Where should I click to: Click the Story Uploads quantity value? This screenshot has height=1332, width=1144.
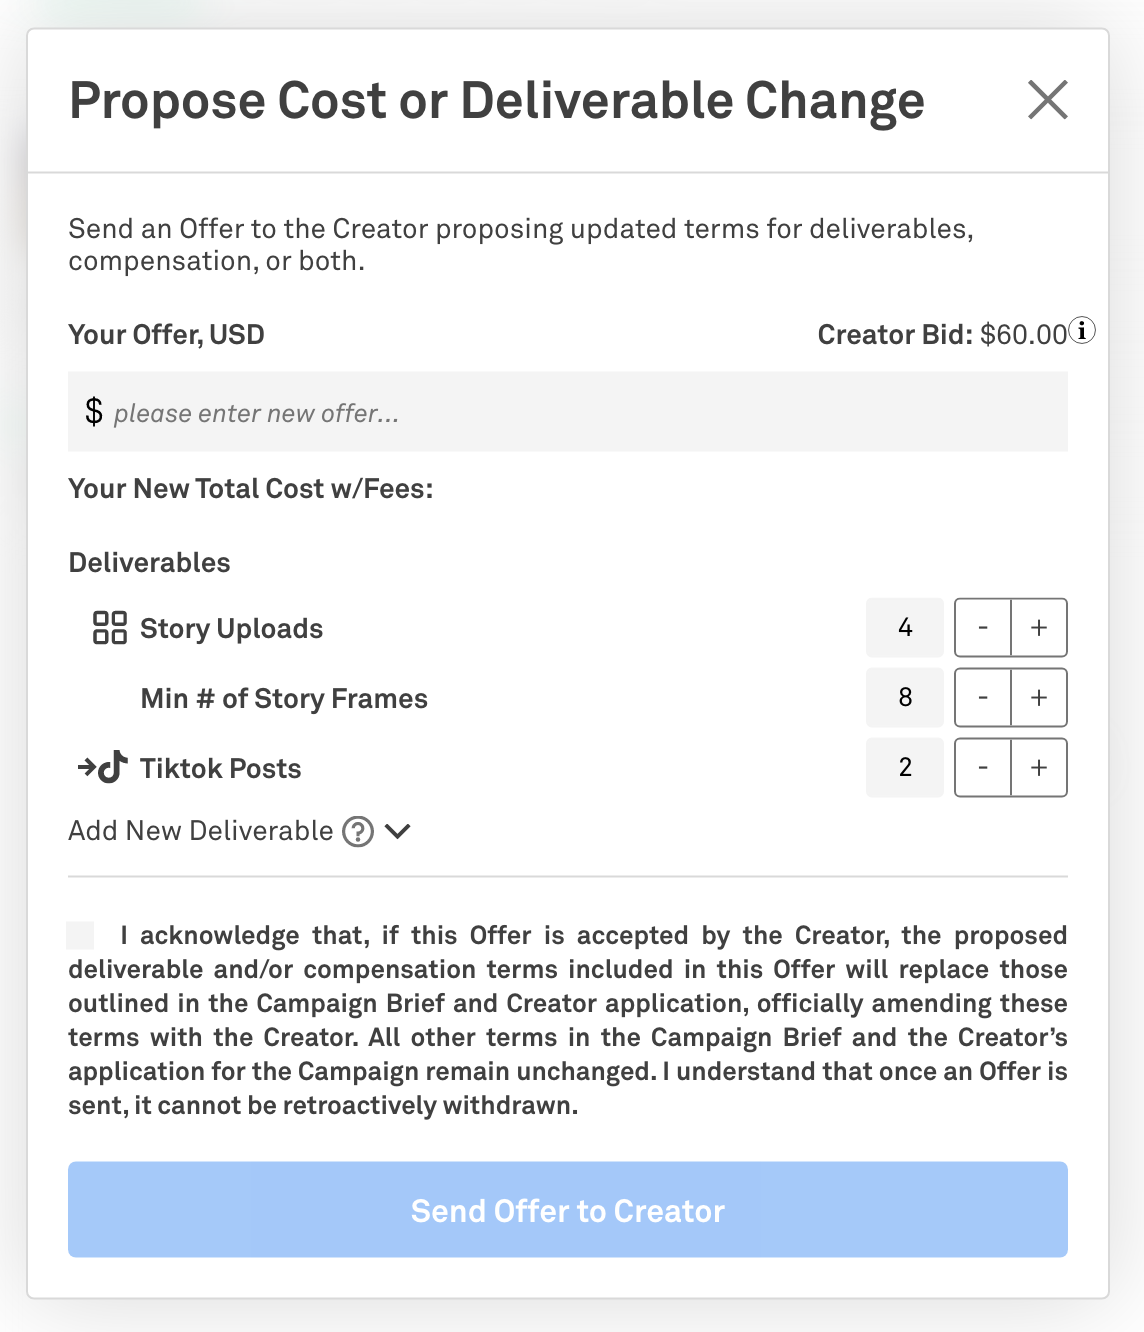click(905, 628)
